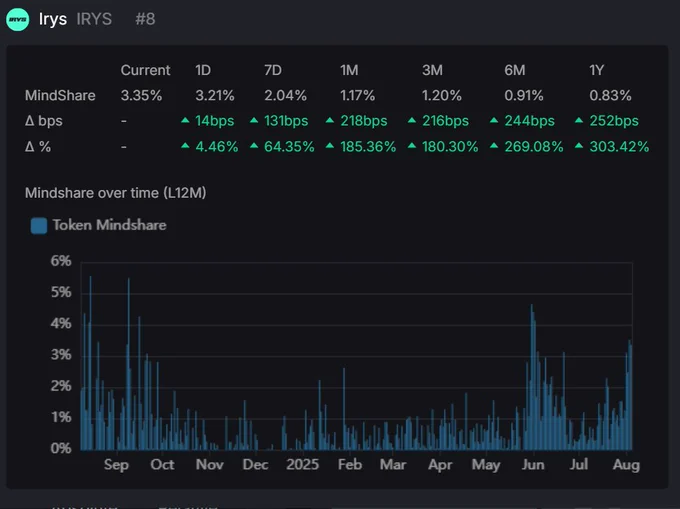The width and height of the screenshot is (680, 509).
Task: Click the Mindshare over time (L12M) heading
Action: click(x=115, y=193)
